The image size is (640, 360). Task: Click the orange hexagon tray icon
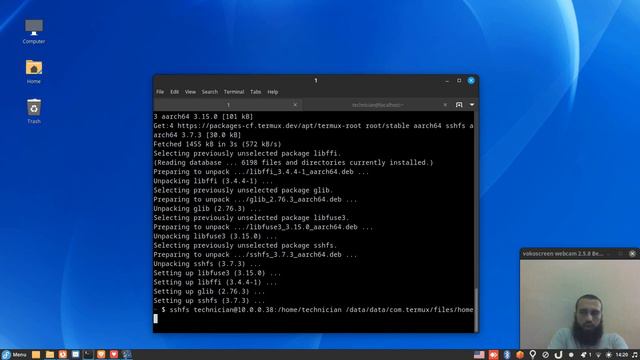pyautogui.click(x=520, y=355)
